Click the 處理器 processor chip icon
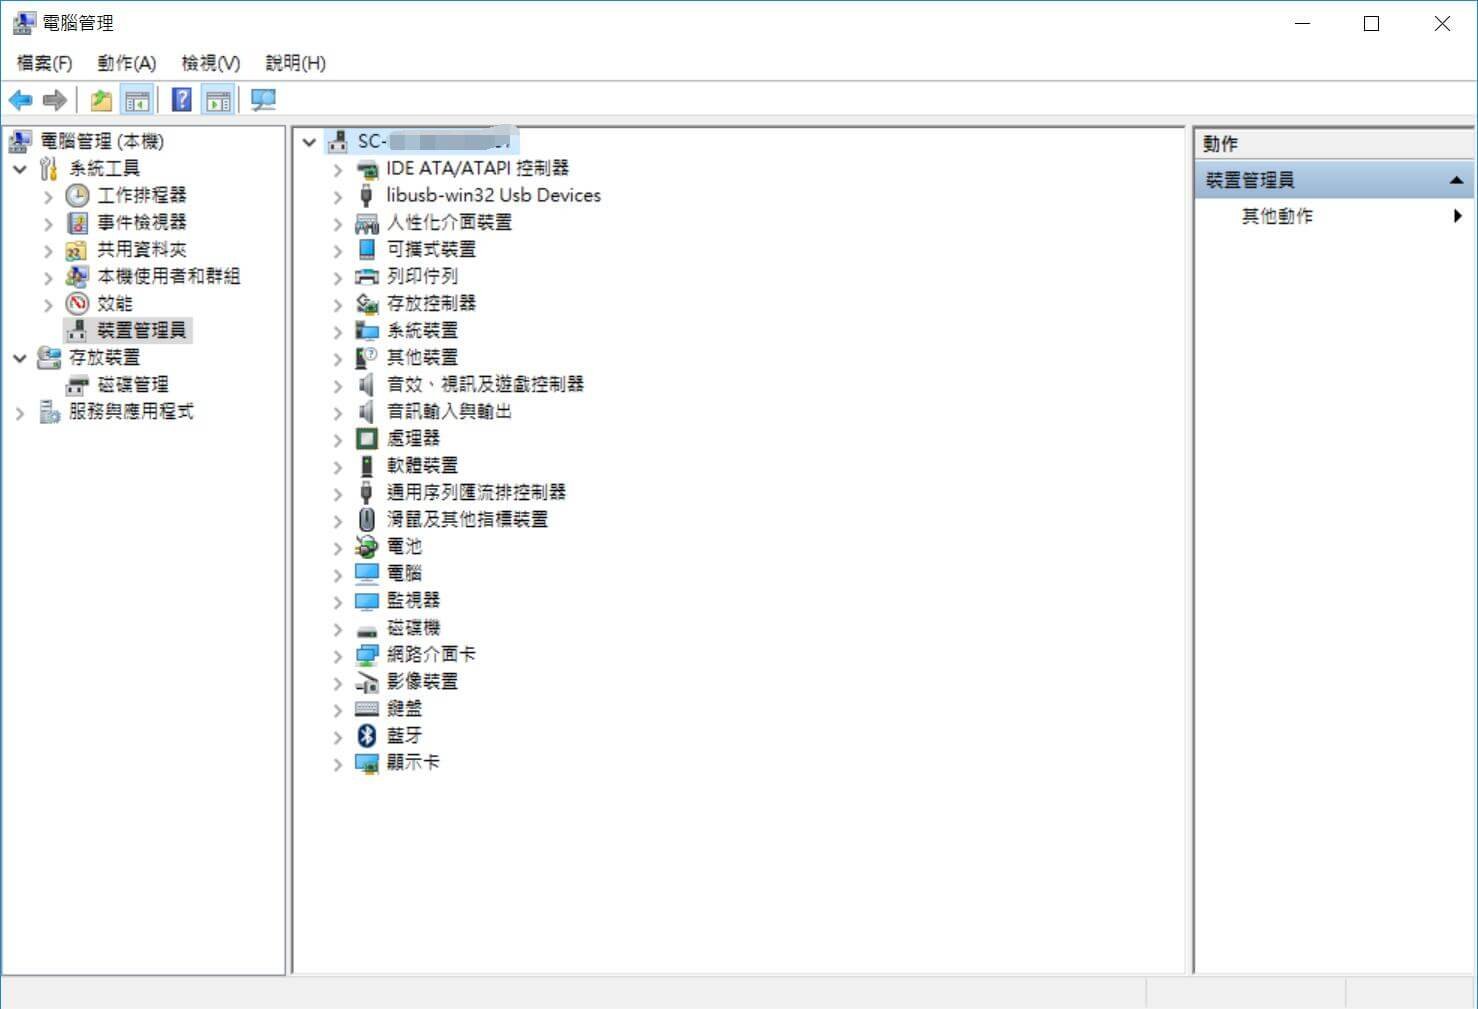This screenshot has width=1478, height=1009. click(x=367, y=439)
